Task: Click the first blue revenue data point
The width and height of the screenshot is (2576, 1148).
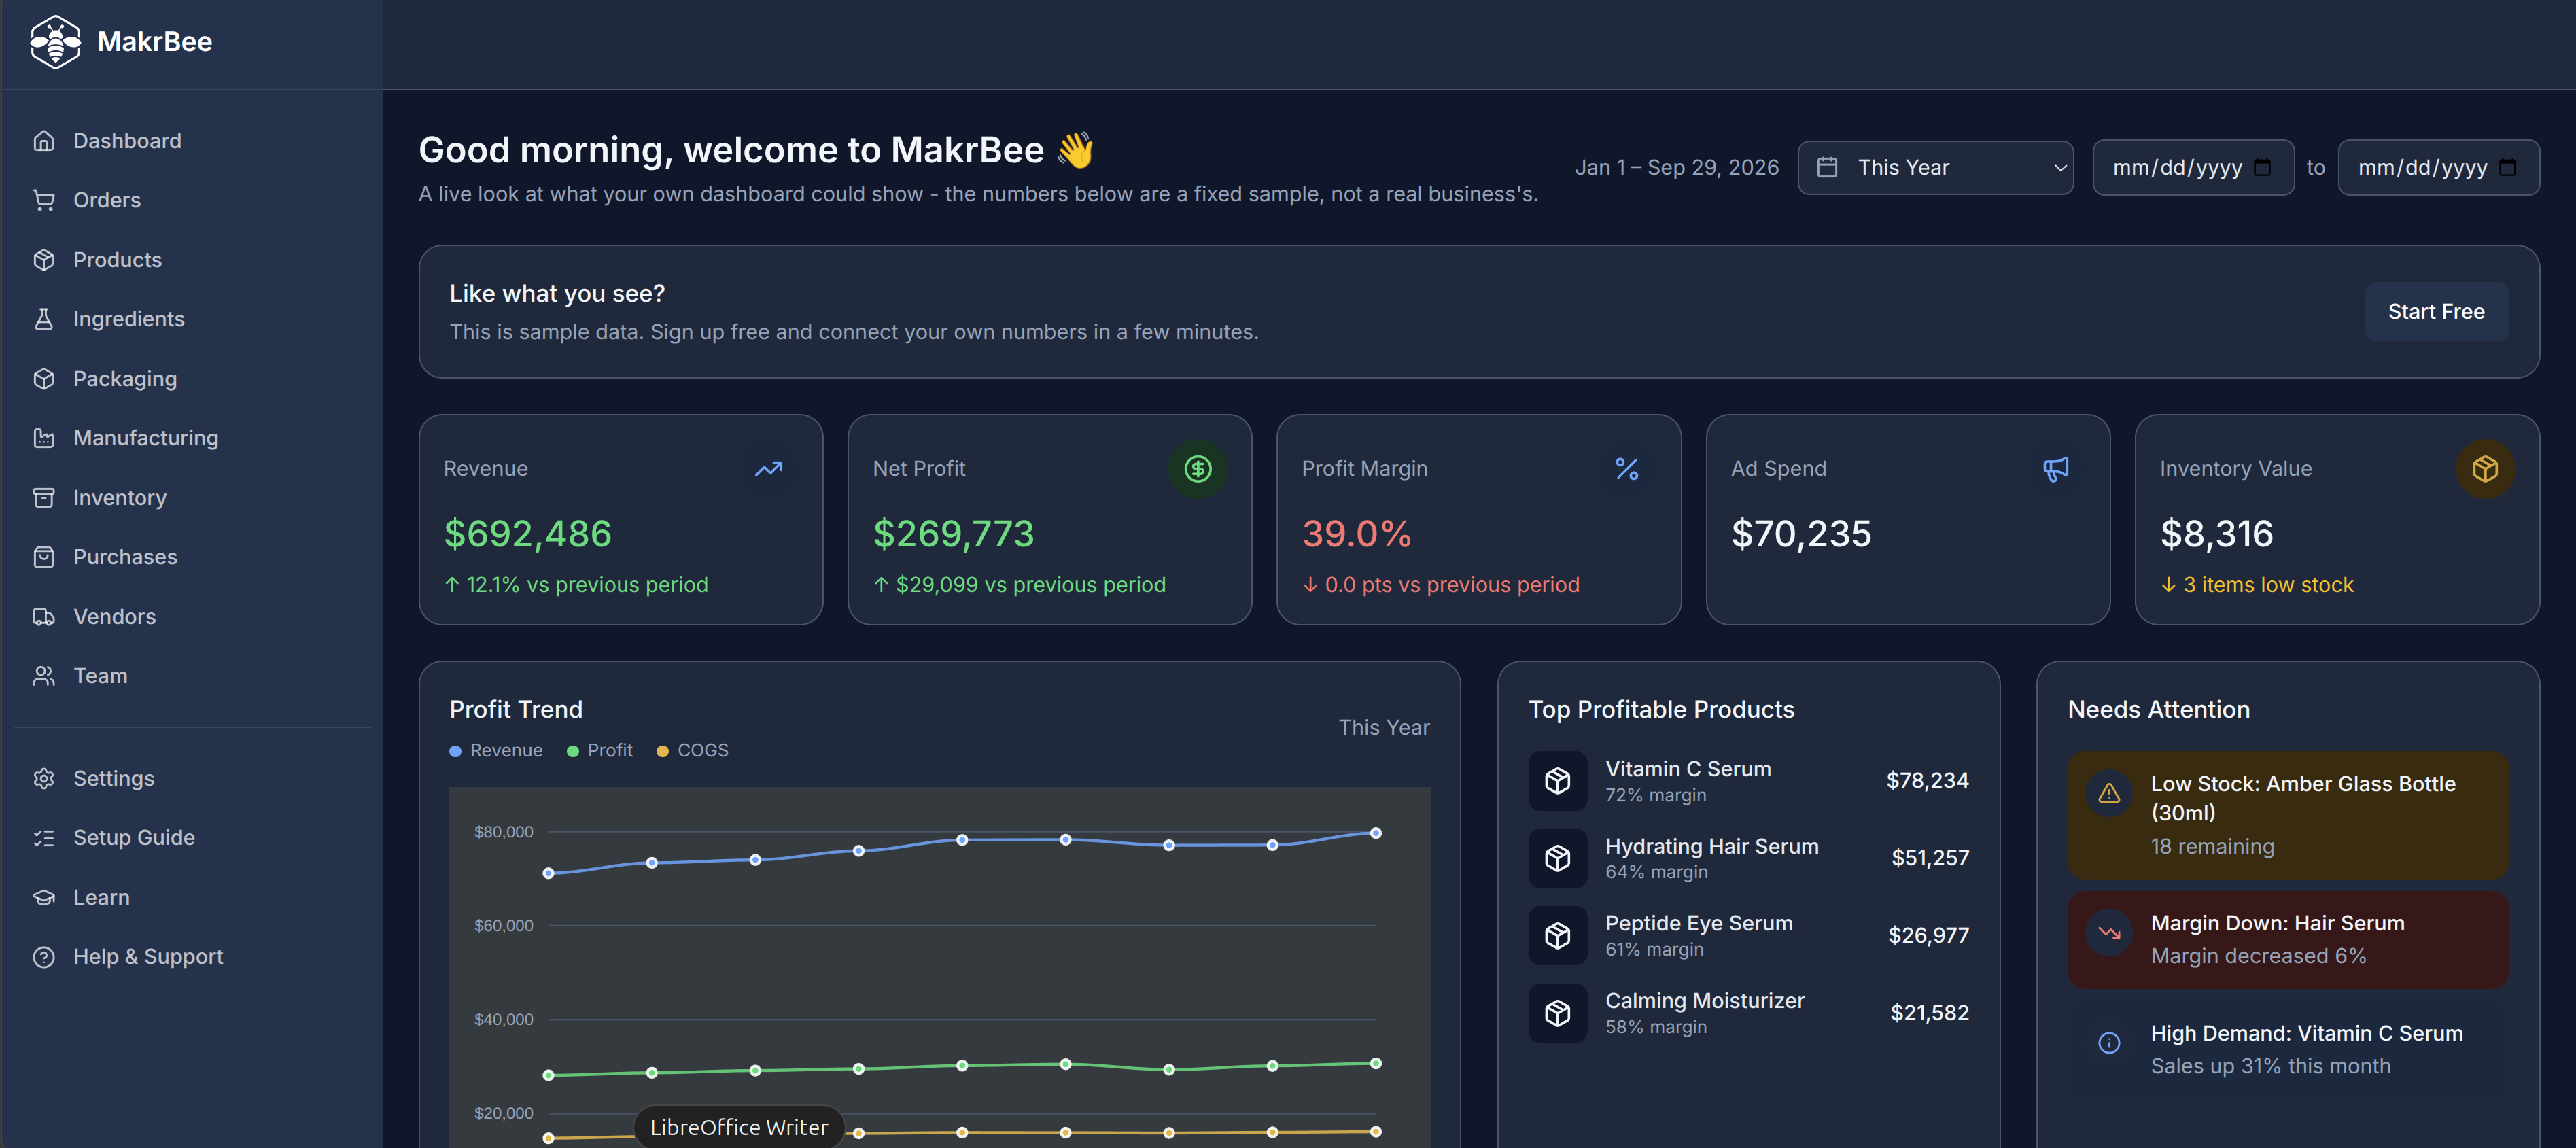Action: (x=548, y=874)
